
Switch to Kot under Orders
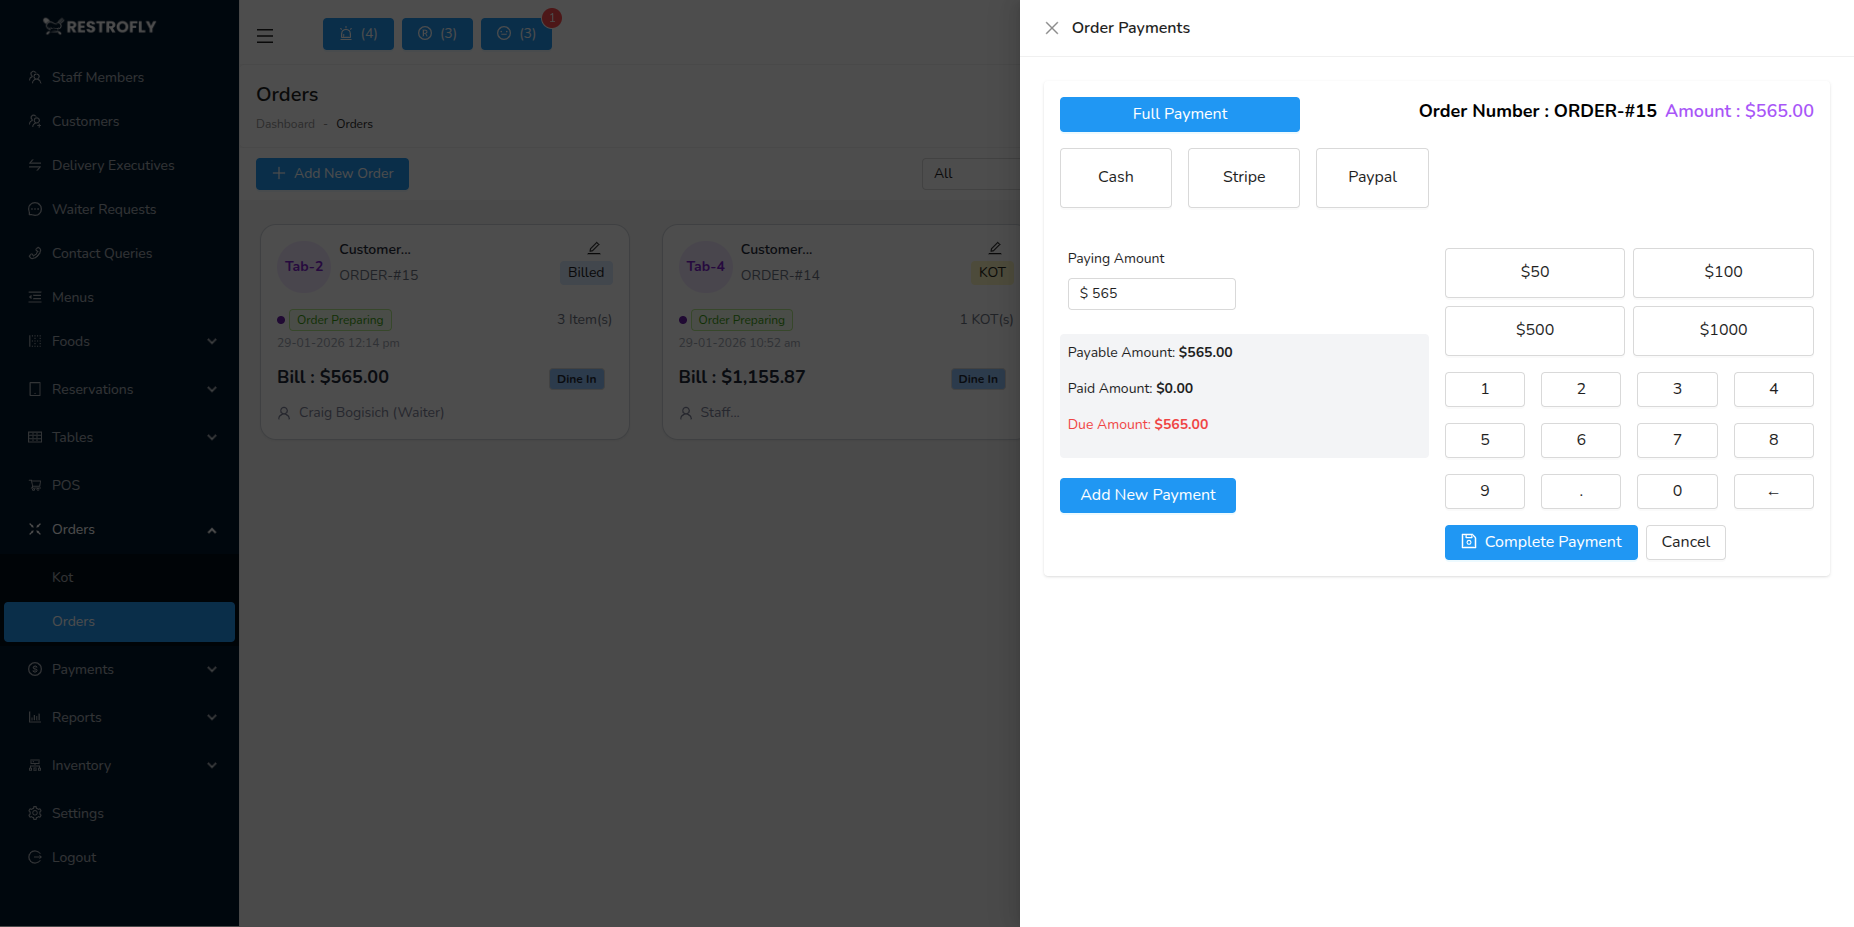(62, 577)
